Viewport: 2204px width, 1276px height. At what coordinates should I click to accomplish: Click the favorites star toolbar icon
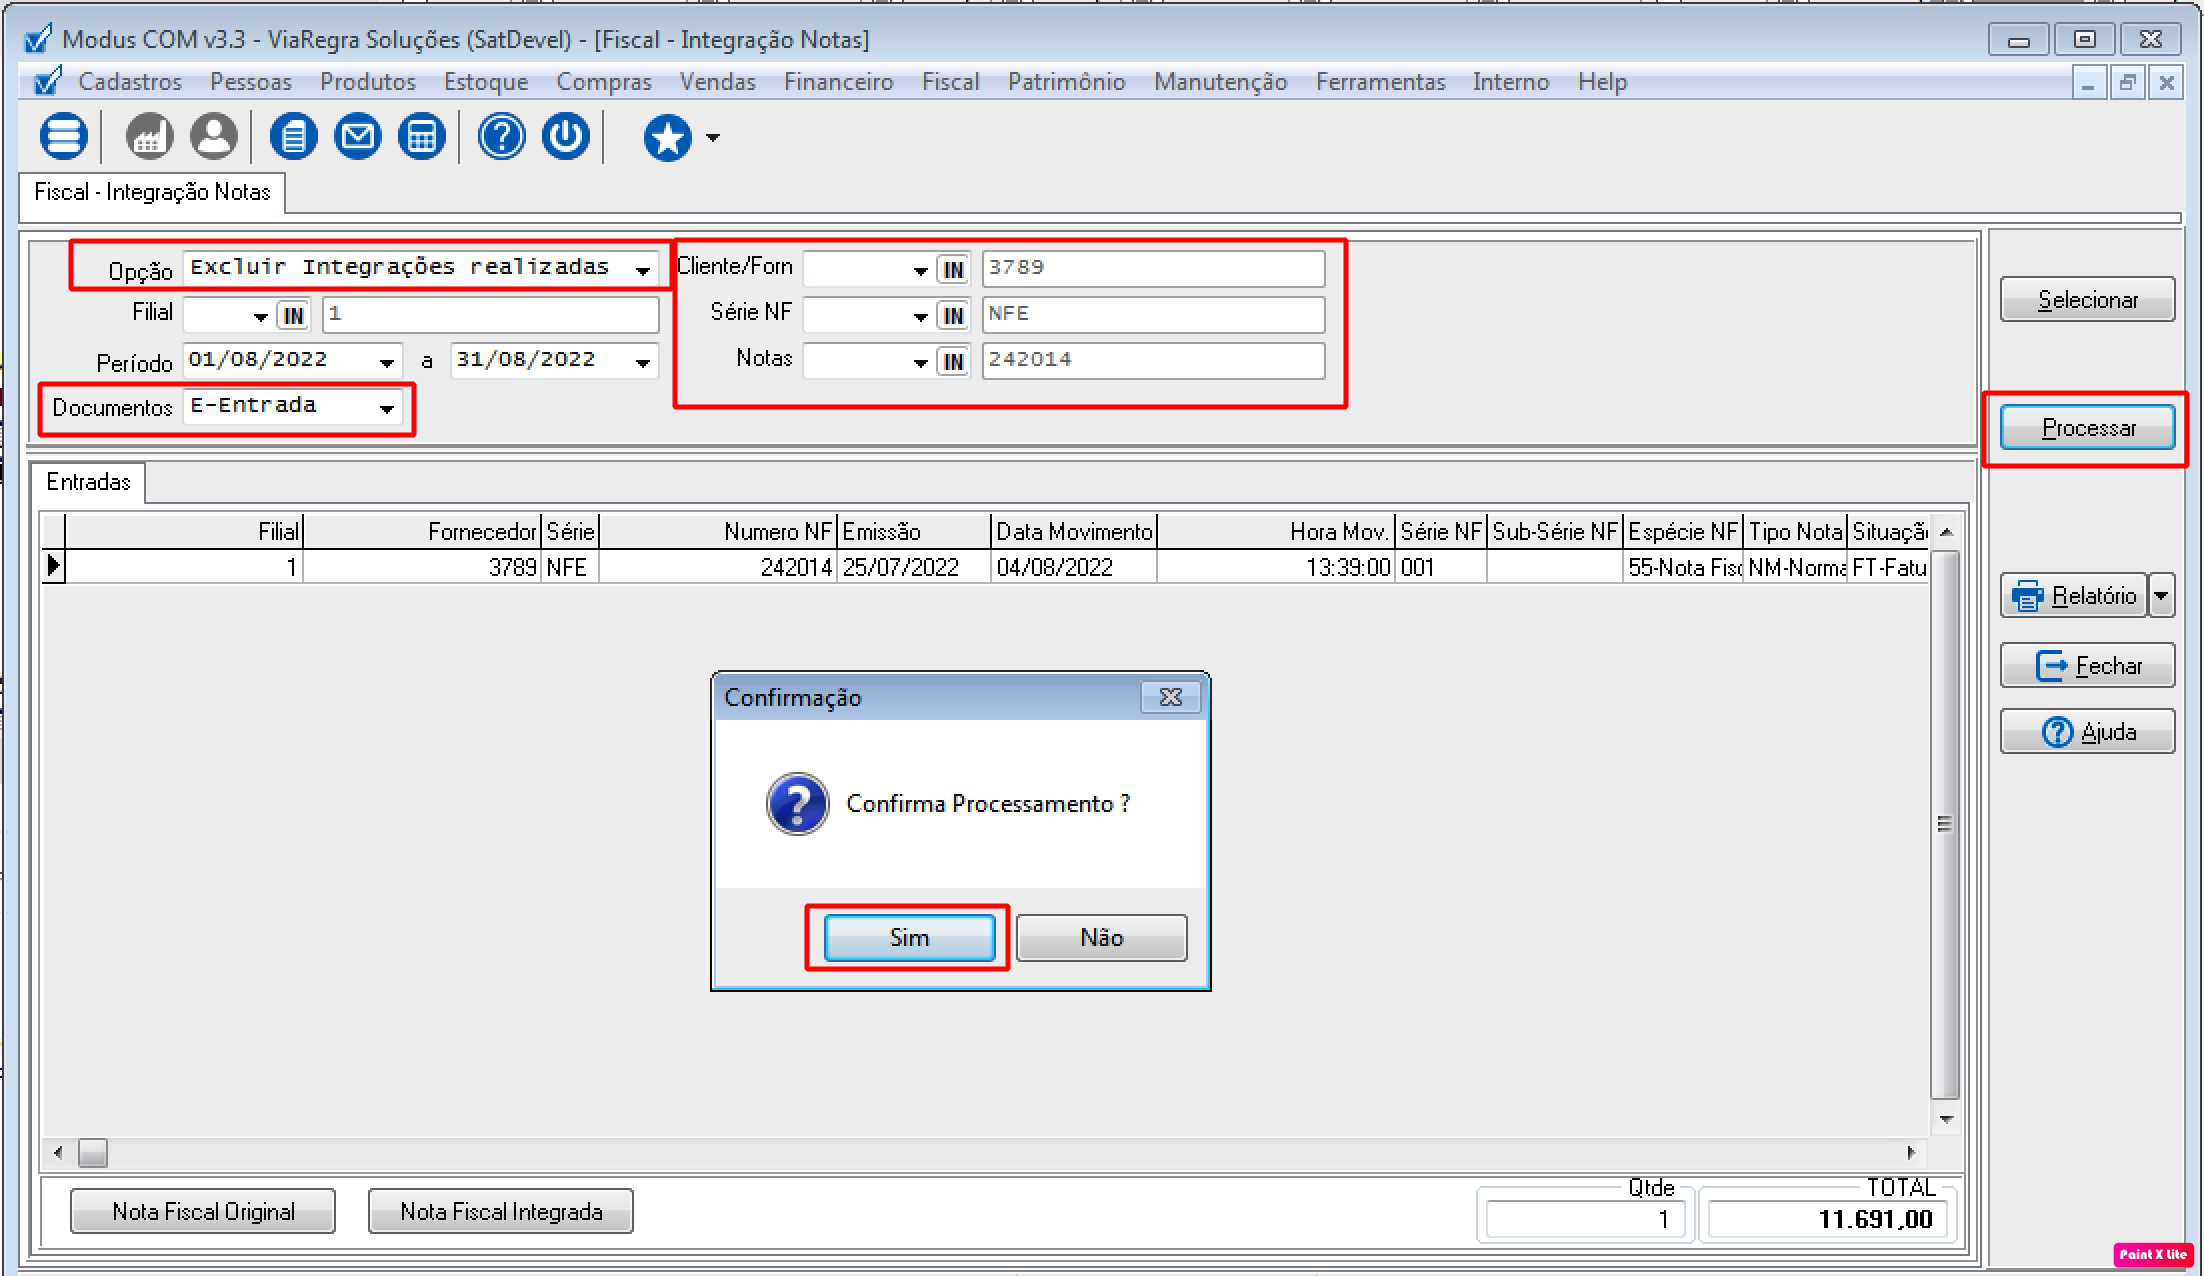click(x=667, y=137)
